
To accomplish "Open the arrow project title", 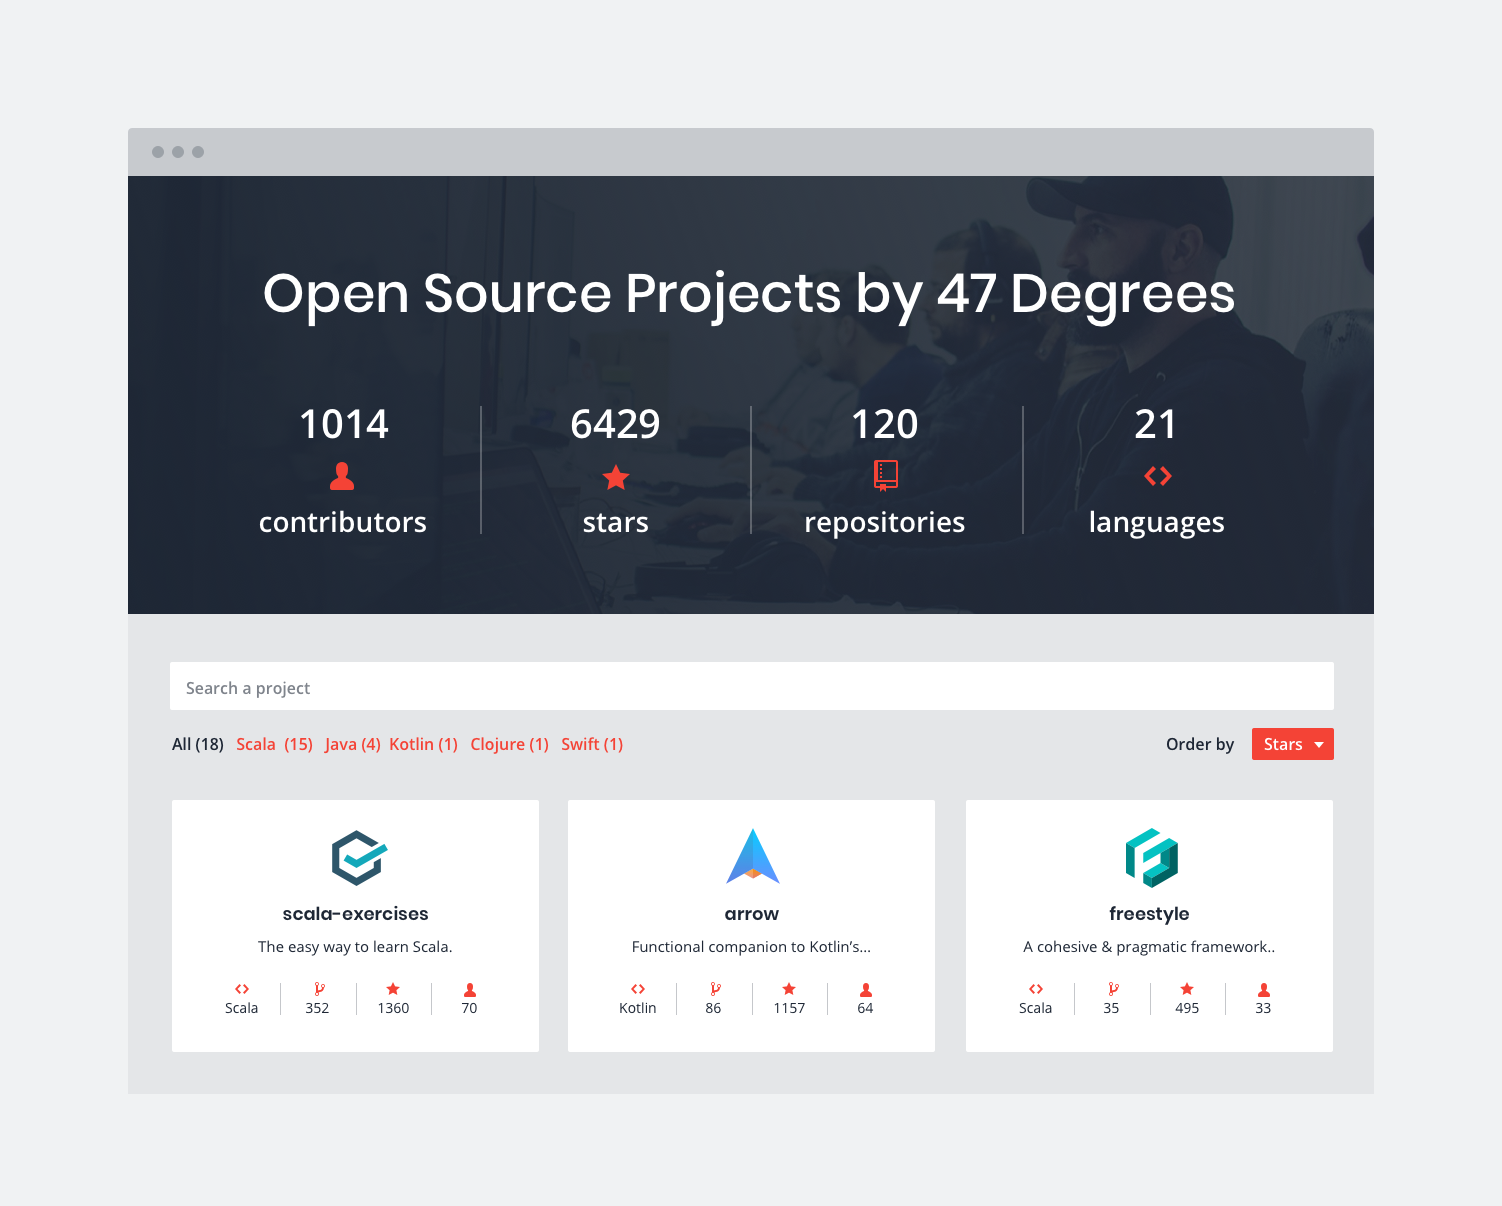I will pyautogui.click(x=752, y=914).
